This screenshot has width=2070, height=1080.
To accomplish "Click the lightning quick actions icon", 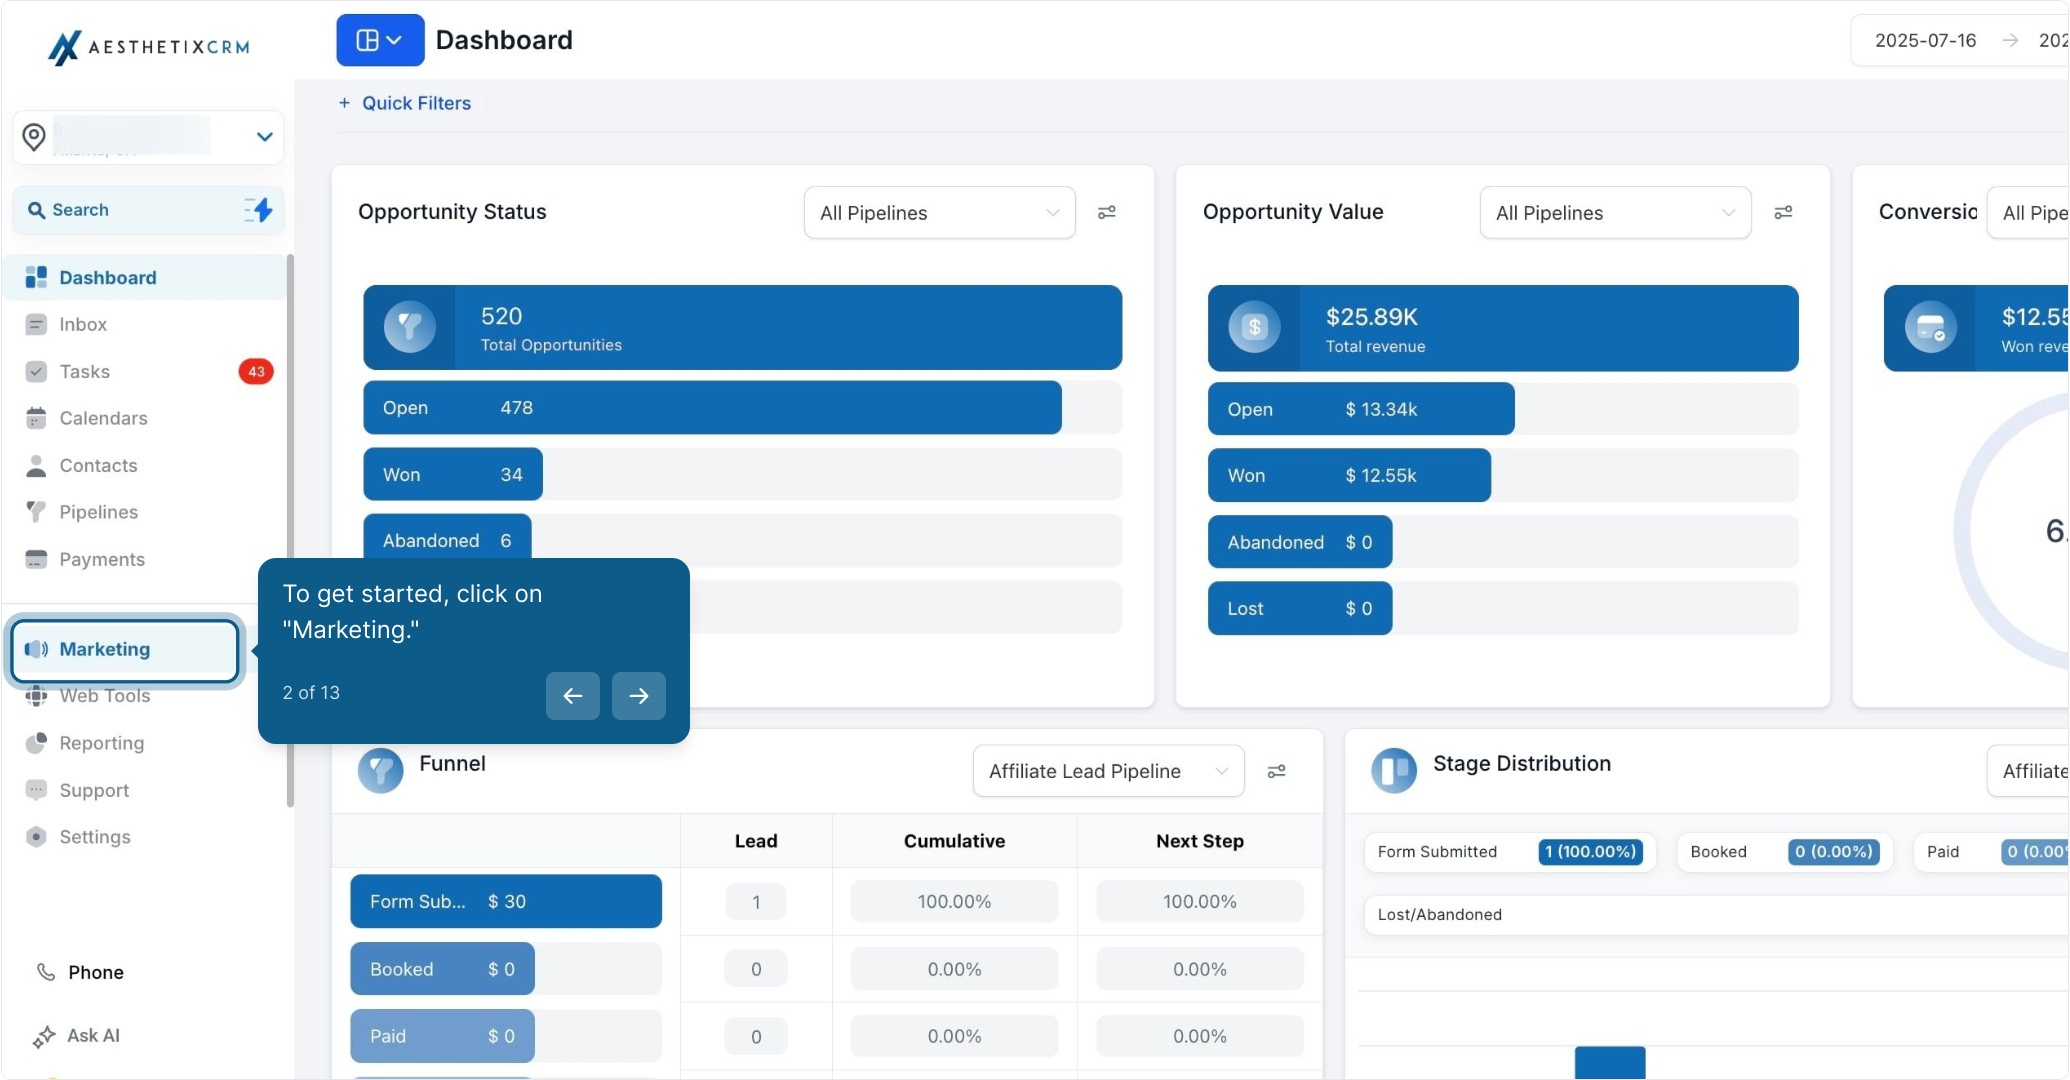I will [x=260, y=210].
